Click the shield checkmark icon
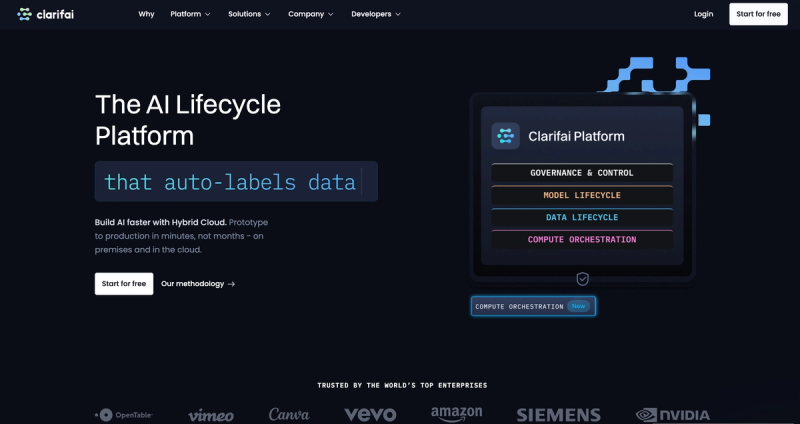The width and height of the screenshot is (800, 424). tap(582, 279)
